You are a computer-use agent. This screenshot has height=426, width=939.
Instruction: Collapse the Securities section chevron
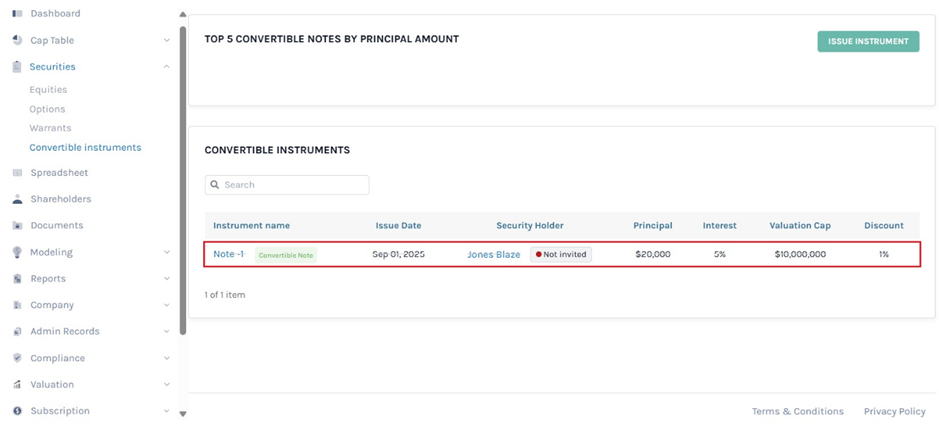pos(166,67)
